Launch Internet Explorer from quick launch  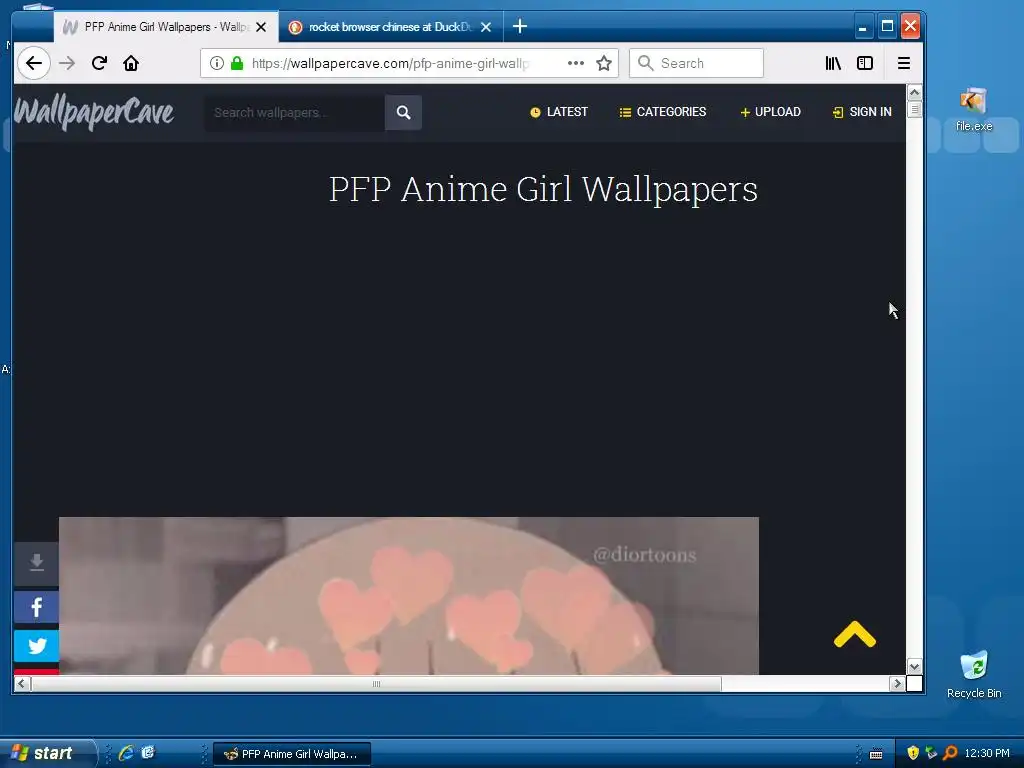click(x=126, y=753)
